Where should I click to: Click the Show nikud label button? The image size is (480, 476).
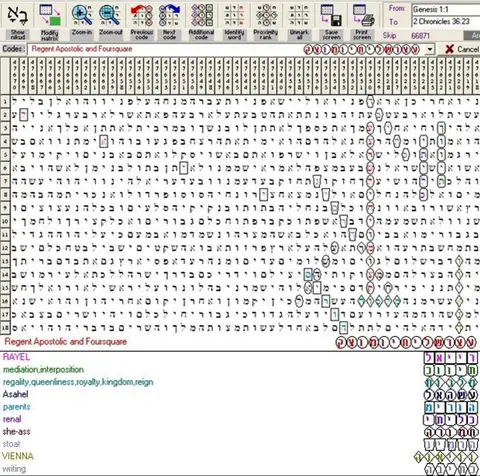(x=17, y=35)
